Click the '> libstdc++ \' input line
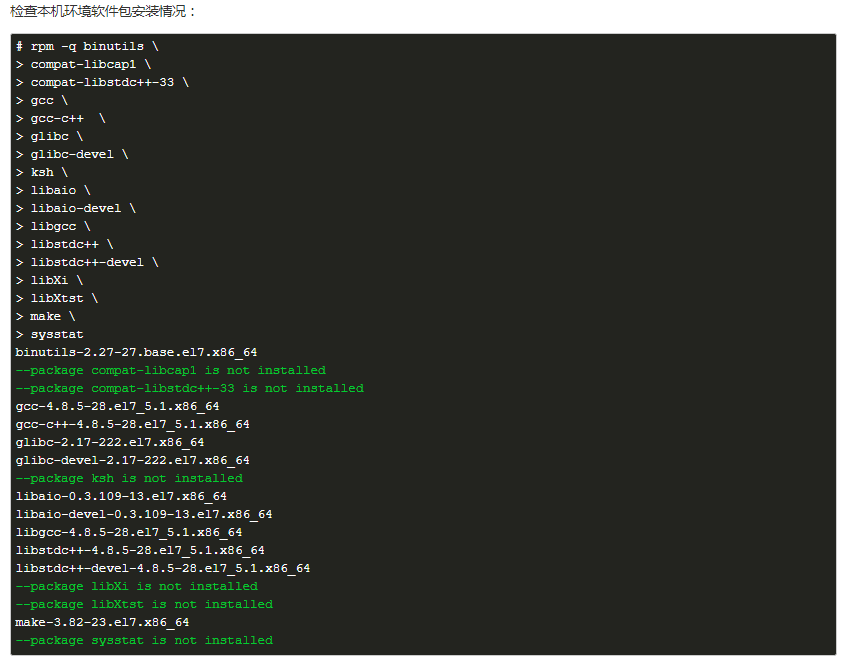860x662 pixels. click(x=64, y=245)
